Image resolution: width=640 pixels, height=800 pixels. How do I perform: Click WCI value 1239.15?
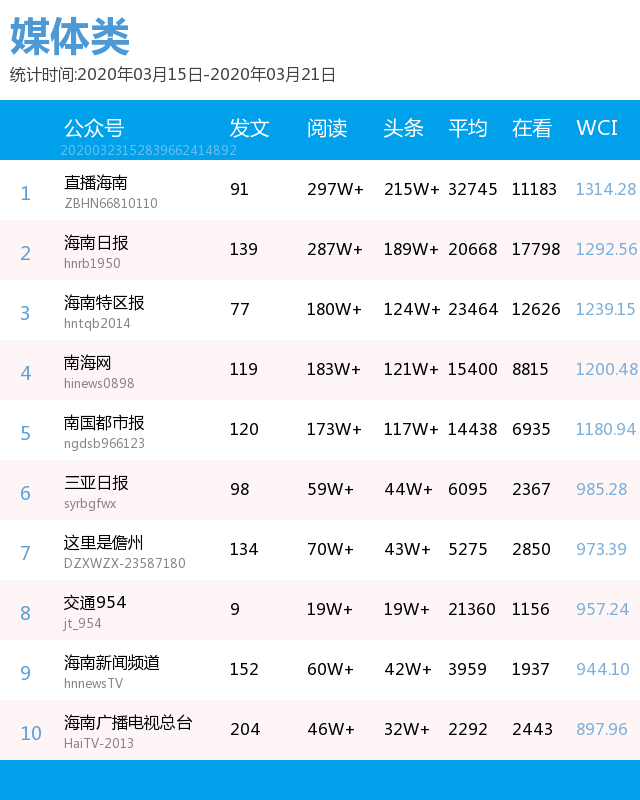tap(605, 309)
